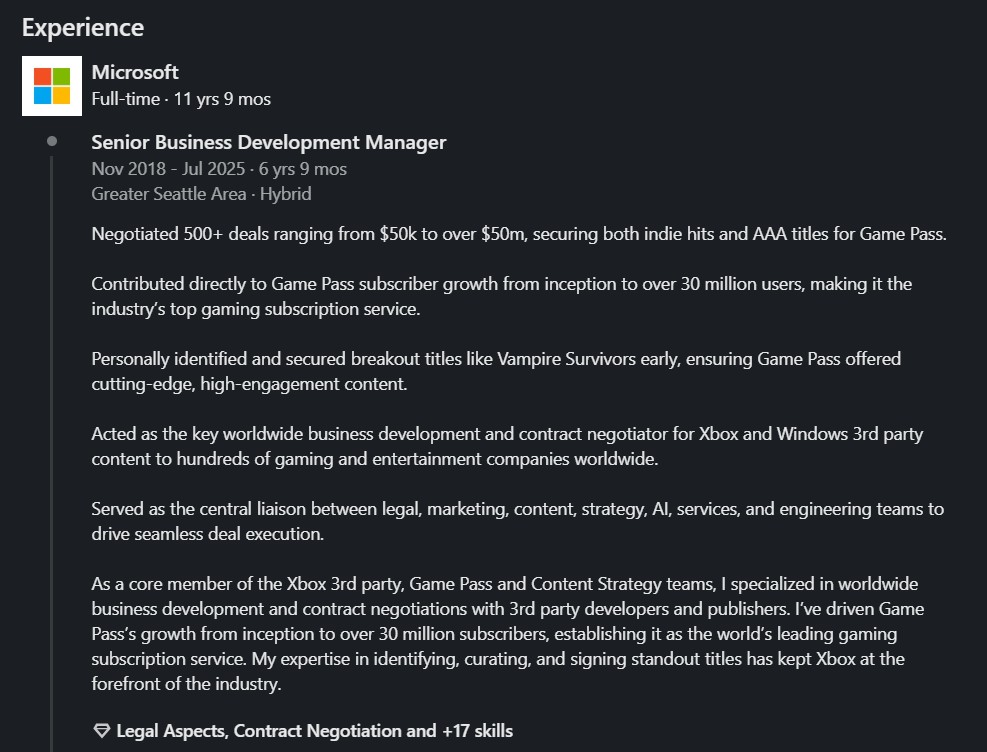987x752 pixels.
Task: Open the Microsoft company name link
Action: point(135,72)
